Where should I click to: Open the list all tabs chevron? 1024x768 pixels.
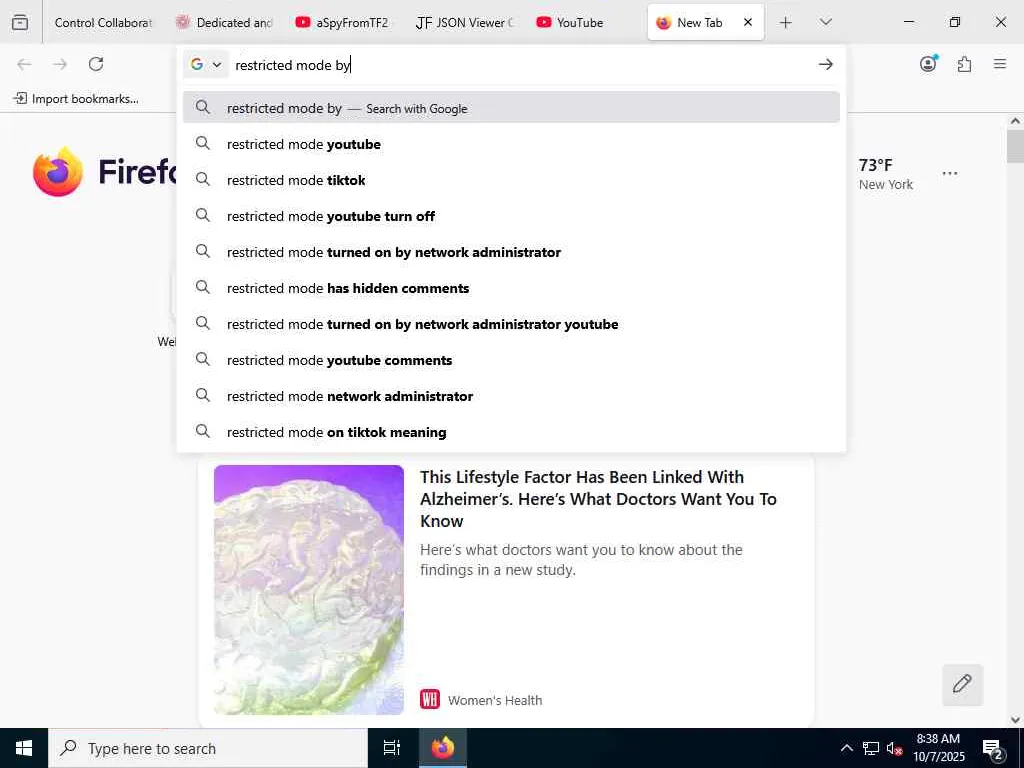click(x=825, y=23)
